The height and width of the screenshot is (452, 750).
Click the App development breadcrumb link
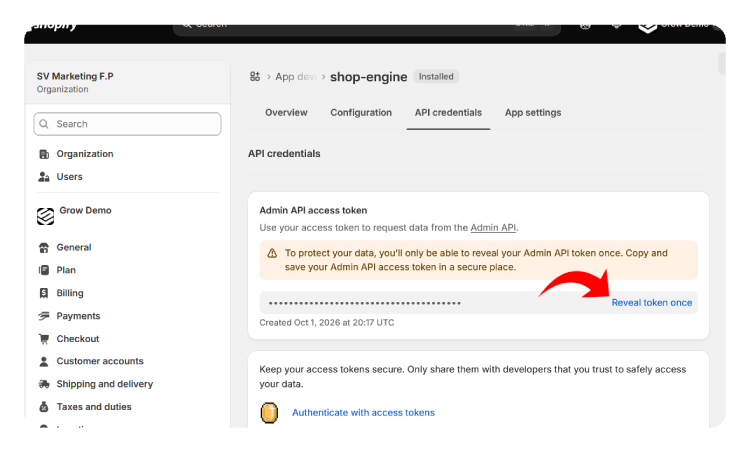[296, 77]
